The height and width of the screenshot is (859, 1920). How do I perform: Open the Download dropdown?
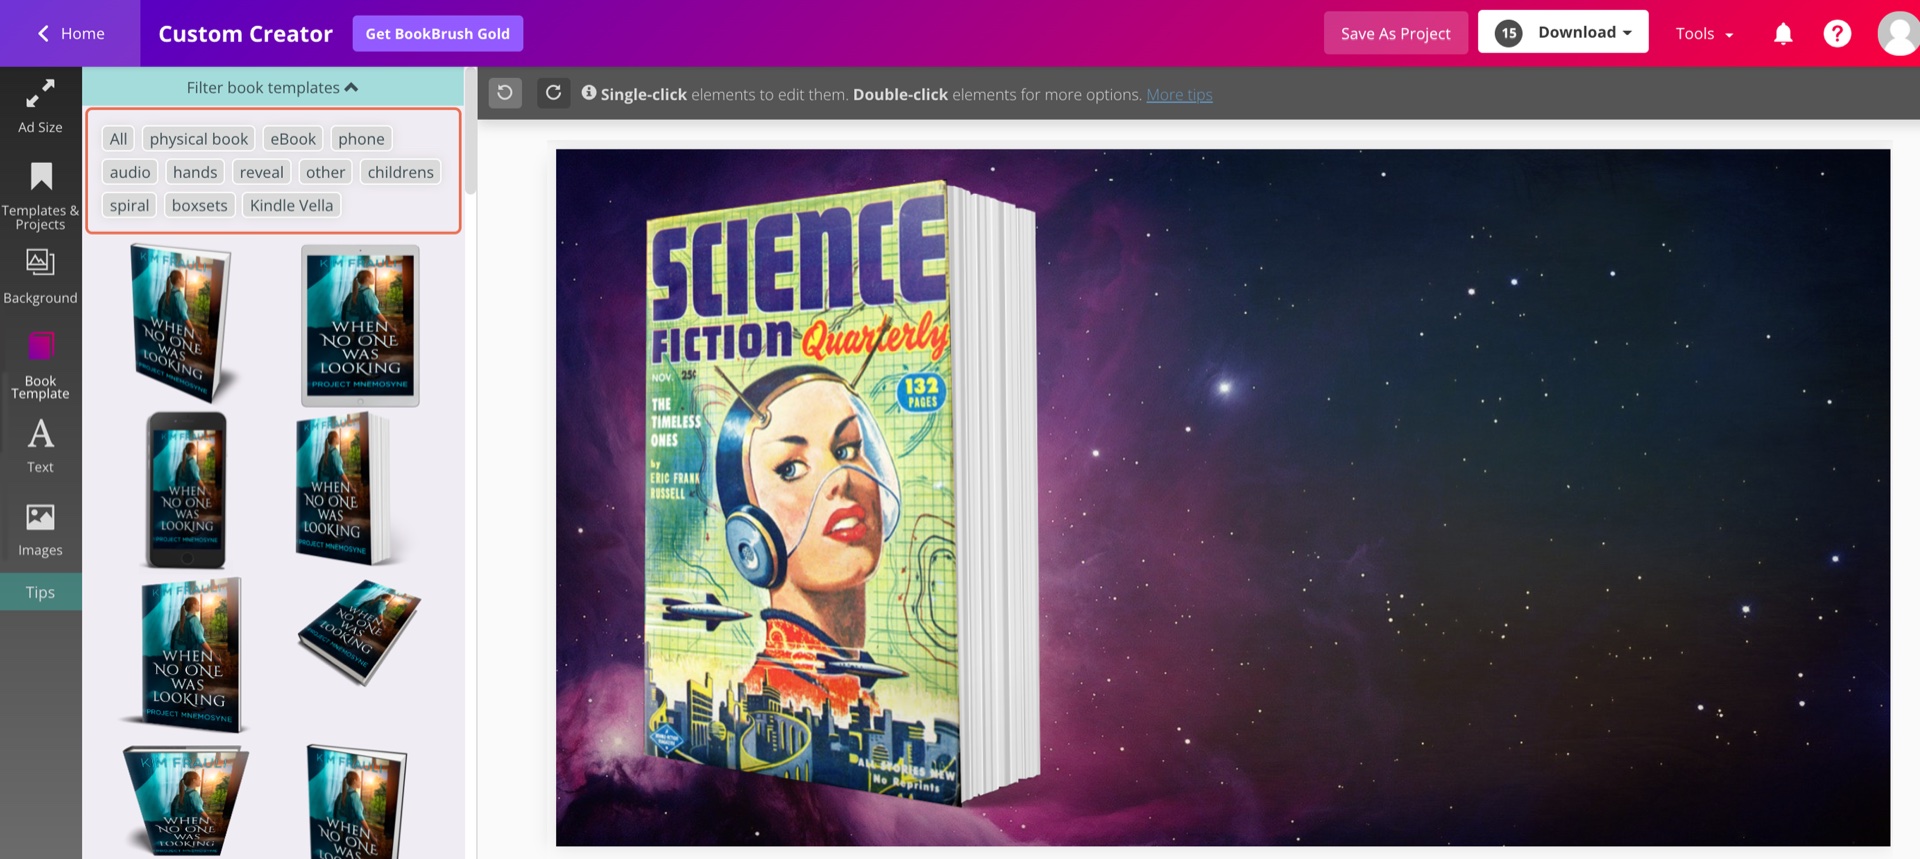click(1563, 32)
